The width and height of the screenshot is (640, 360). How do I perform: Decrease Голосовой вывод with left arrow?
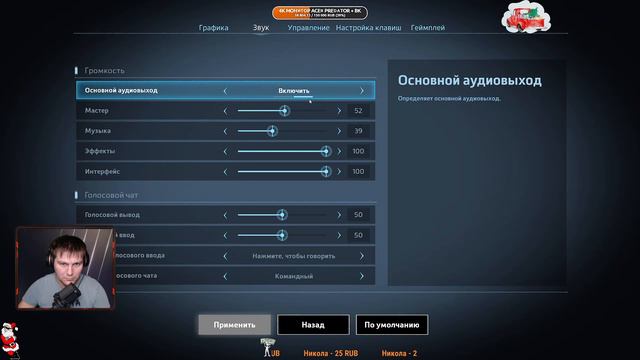[225, 215]
